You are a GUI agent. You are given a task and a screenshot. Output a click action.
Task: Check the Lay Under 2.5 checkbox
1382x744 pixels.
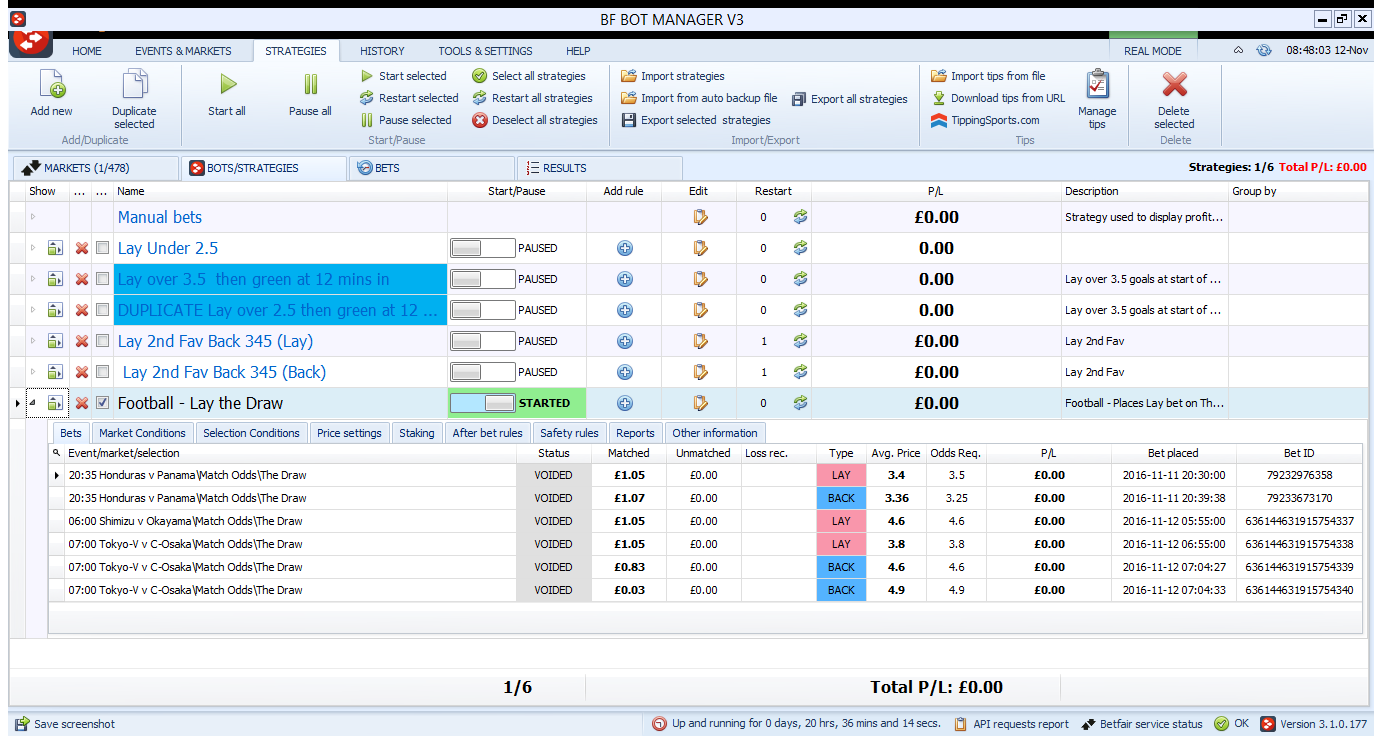click(103, 248)
